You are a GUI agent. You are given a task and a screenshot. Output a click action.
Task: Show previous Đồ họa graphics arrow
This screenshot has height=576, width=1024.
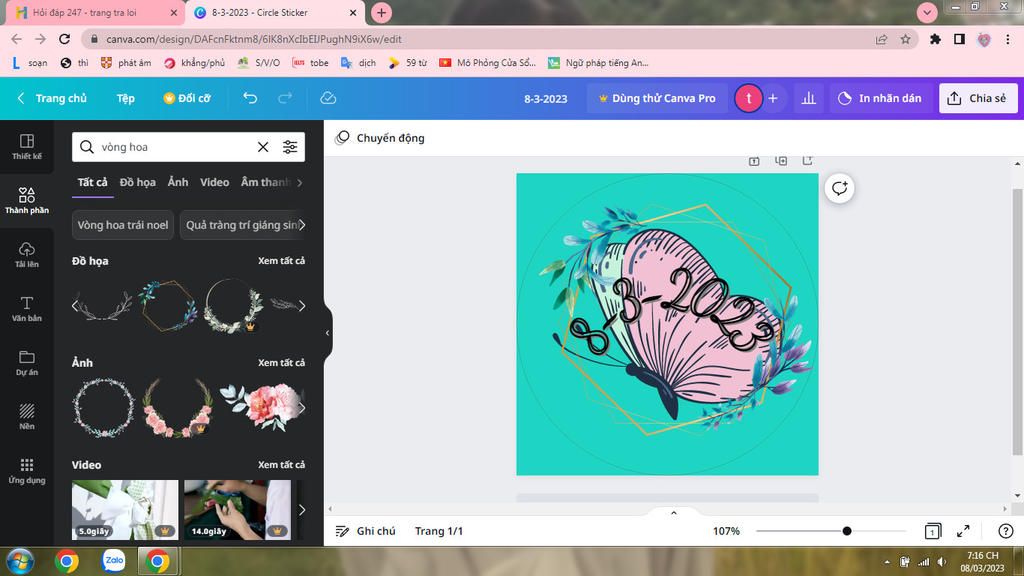(x=75, y=306)
